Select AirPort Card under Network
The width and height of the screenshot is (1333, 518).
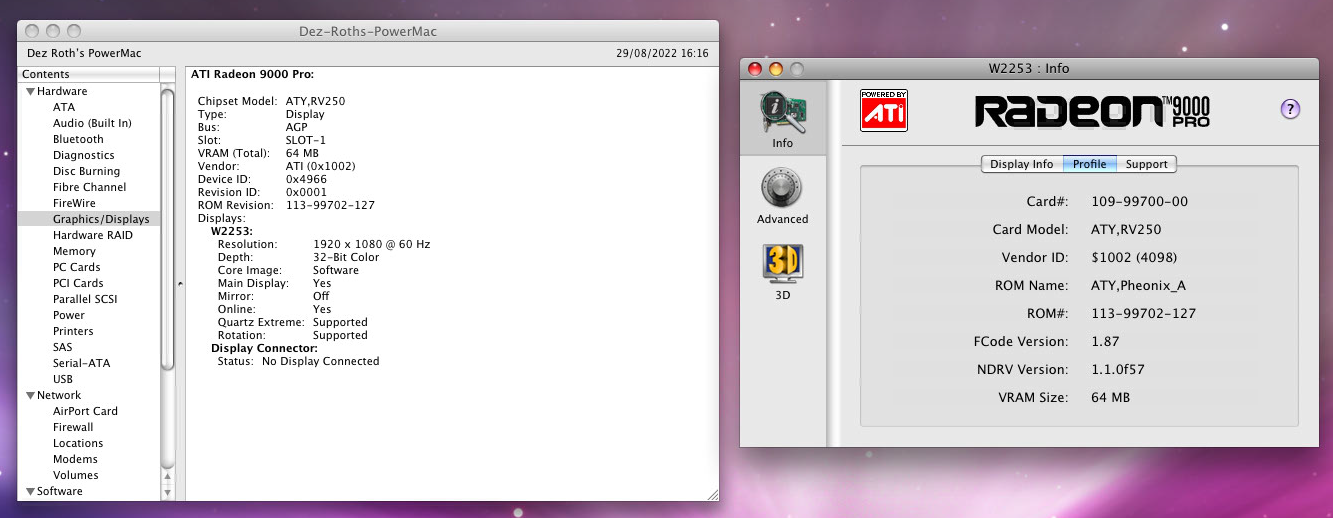tap(85, 411)
